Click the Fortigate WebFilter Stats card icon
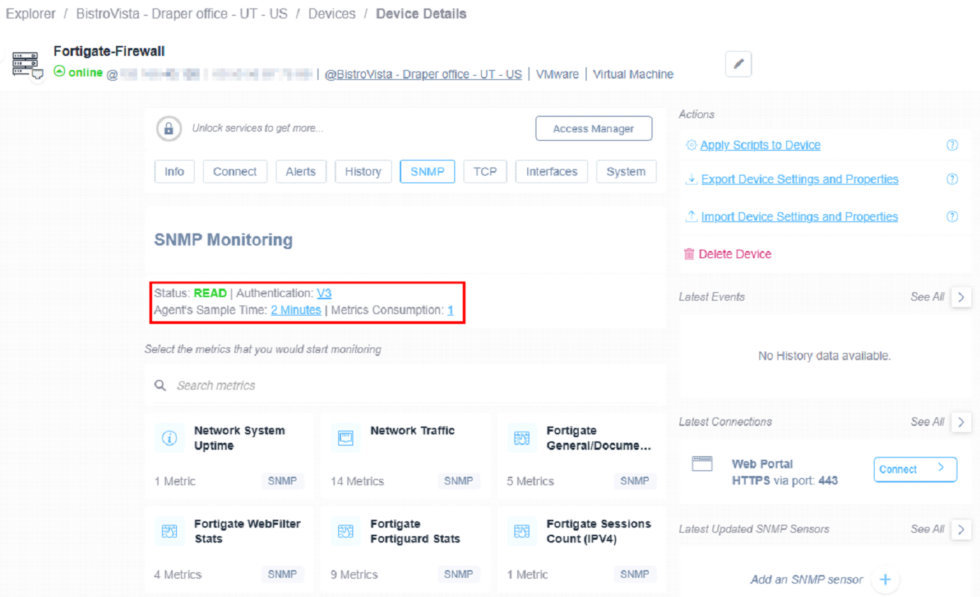 coord(169,531)
